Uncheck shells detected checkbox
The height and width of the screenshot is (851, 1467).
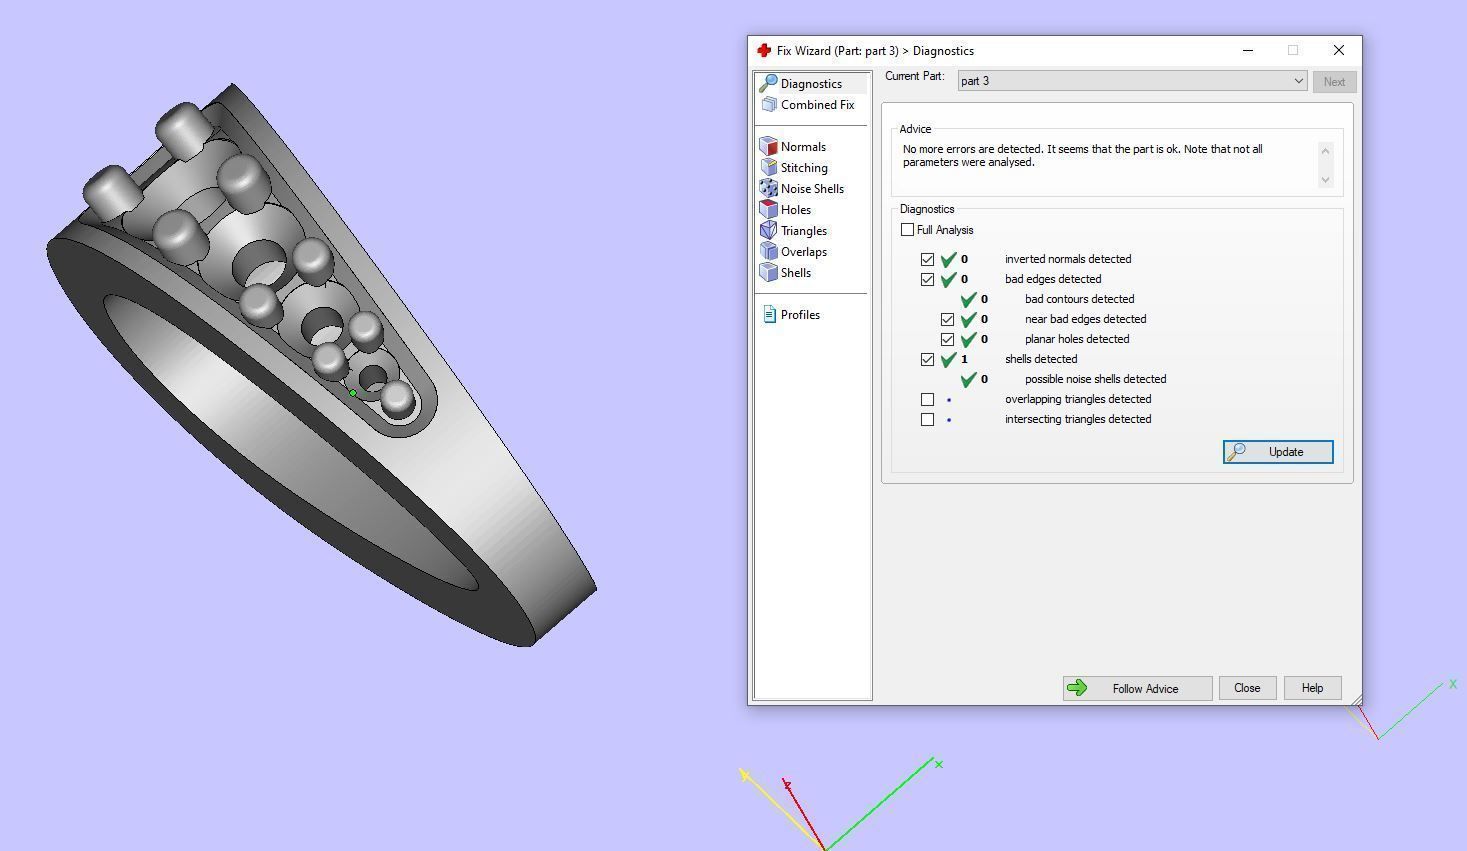click(927, 359)
